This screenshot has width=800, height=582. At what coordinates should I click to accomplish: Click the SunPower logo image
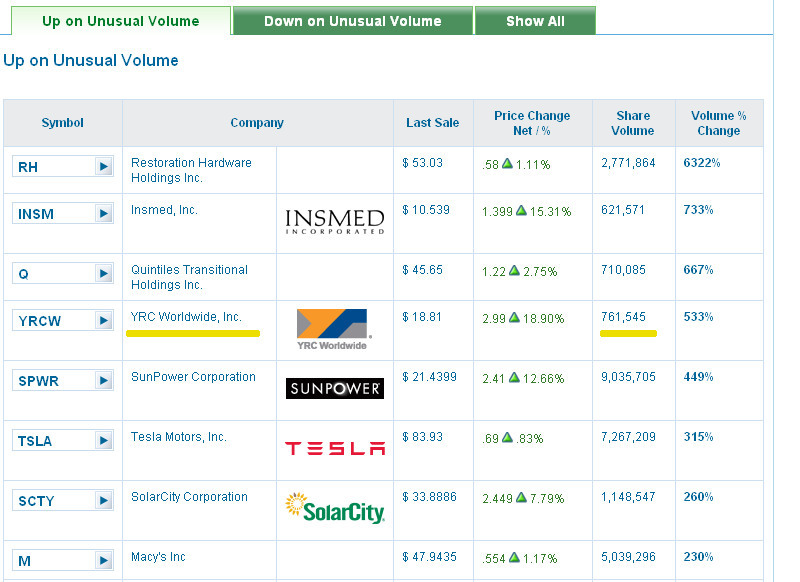click(334, 388)
